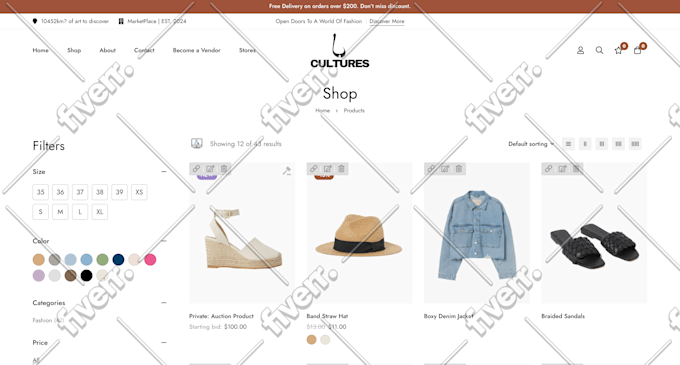680x365 pixels.
Task: Click Home in the breadcrumb
Action: point(323,111)
